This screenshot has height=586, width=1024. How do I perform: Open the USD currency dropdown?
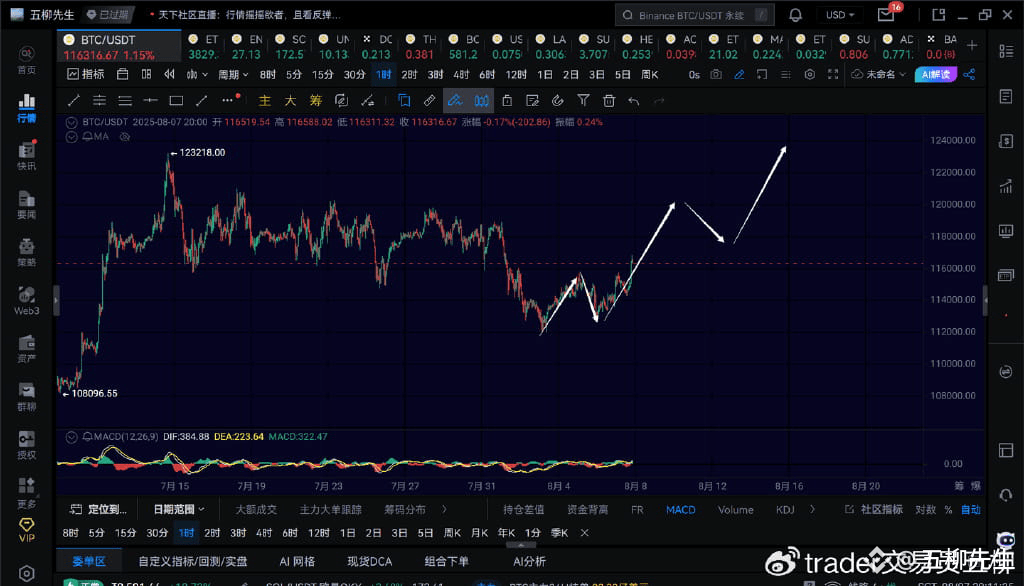pyautogui.click(x=840, y=14)
